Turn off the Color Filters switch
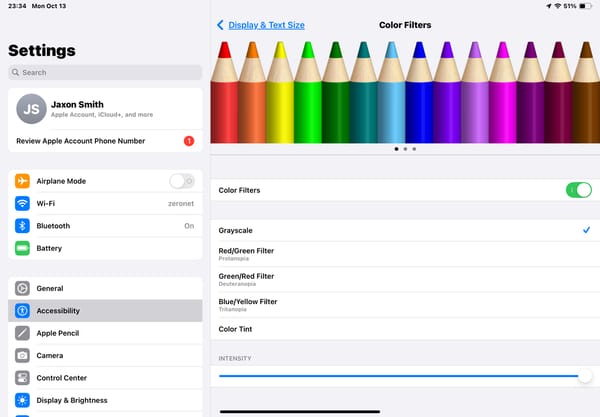The width and height of the screenshot is (600, 417). click(579, 190)
